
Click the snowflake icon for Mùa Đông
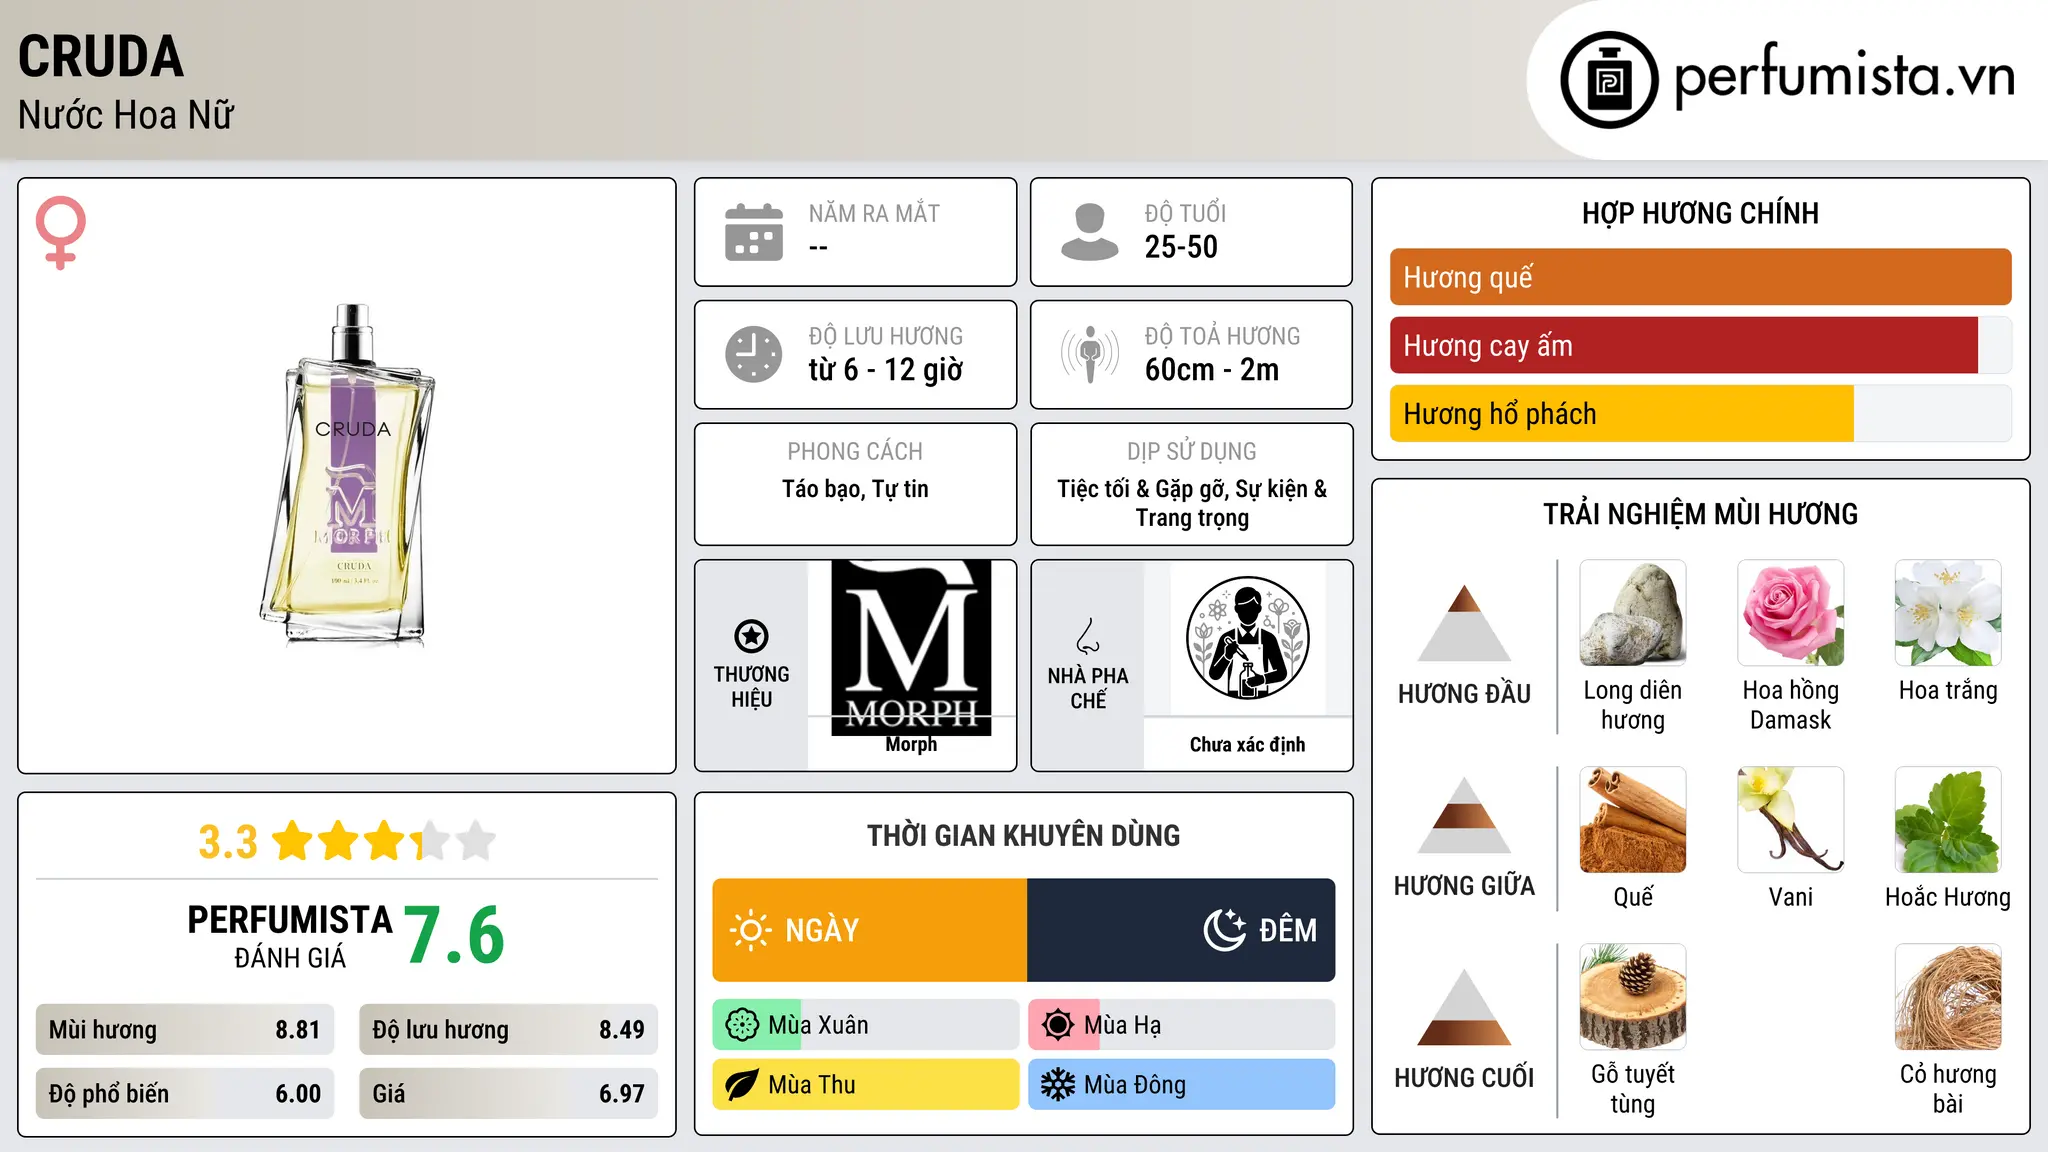pos(1057,1085)
